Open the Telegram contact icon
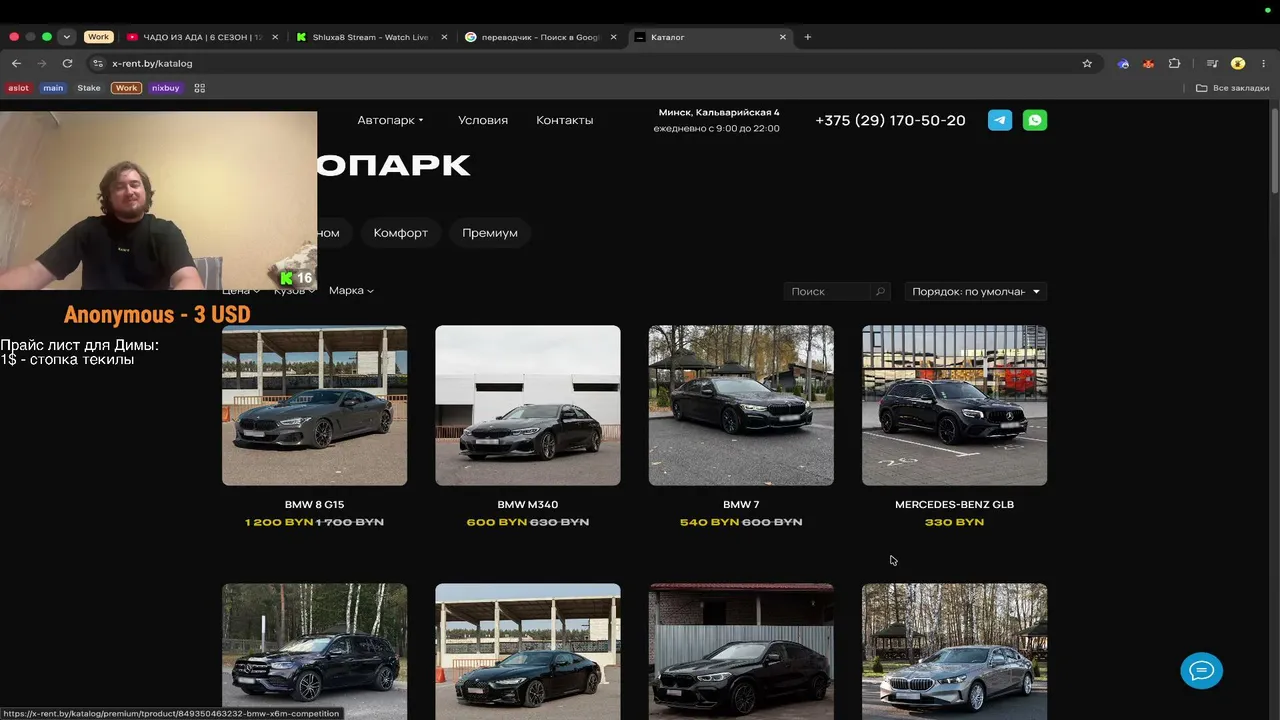The width and height of the screenshot is (1280, 720). [1000, 120]
